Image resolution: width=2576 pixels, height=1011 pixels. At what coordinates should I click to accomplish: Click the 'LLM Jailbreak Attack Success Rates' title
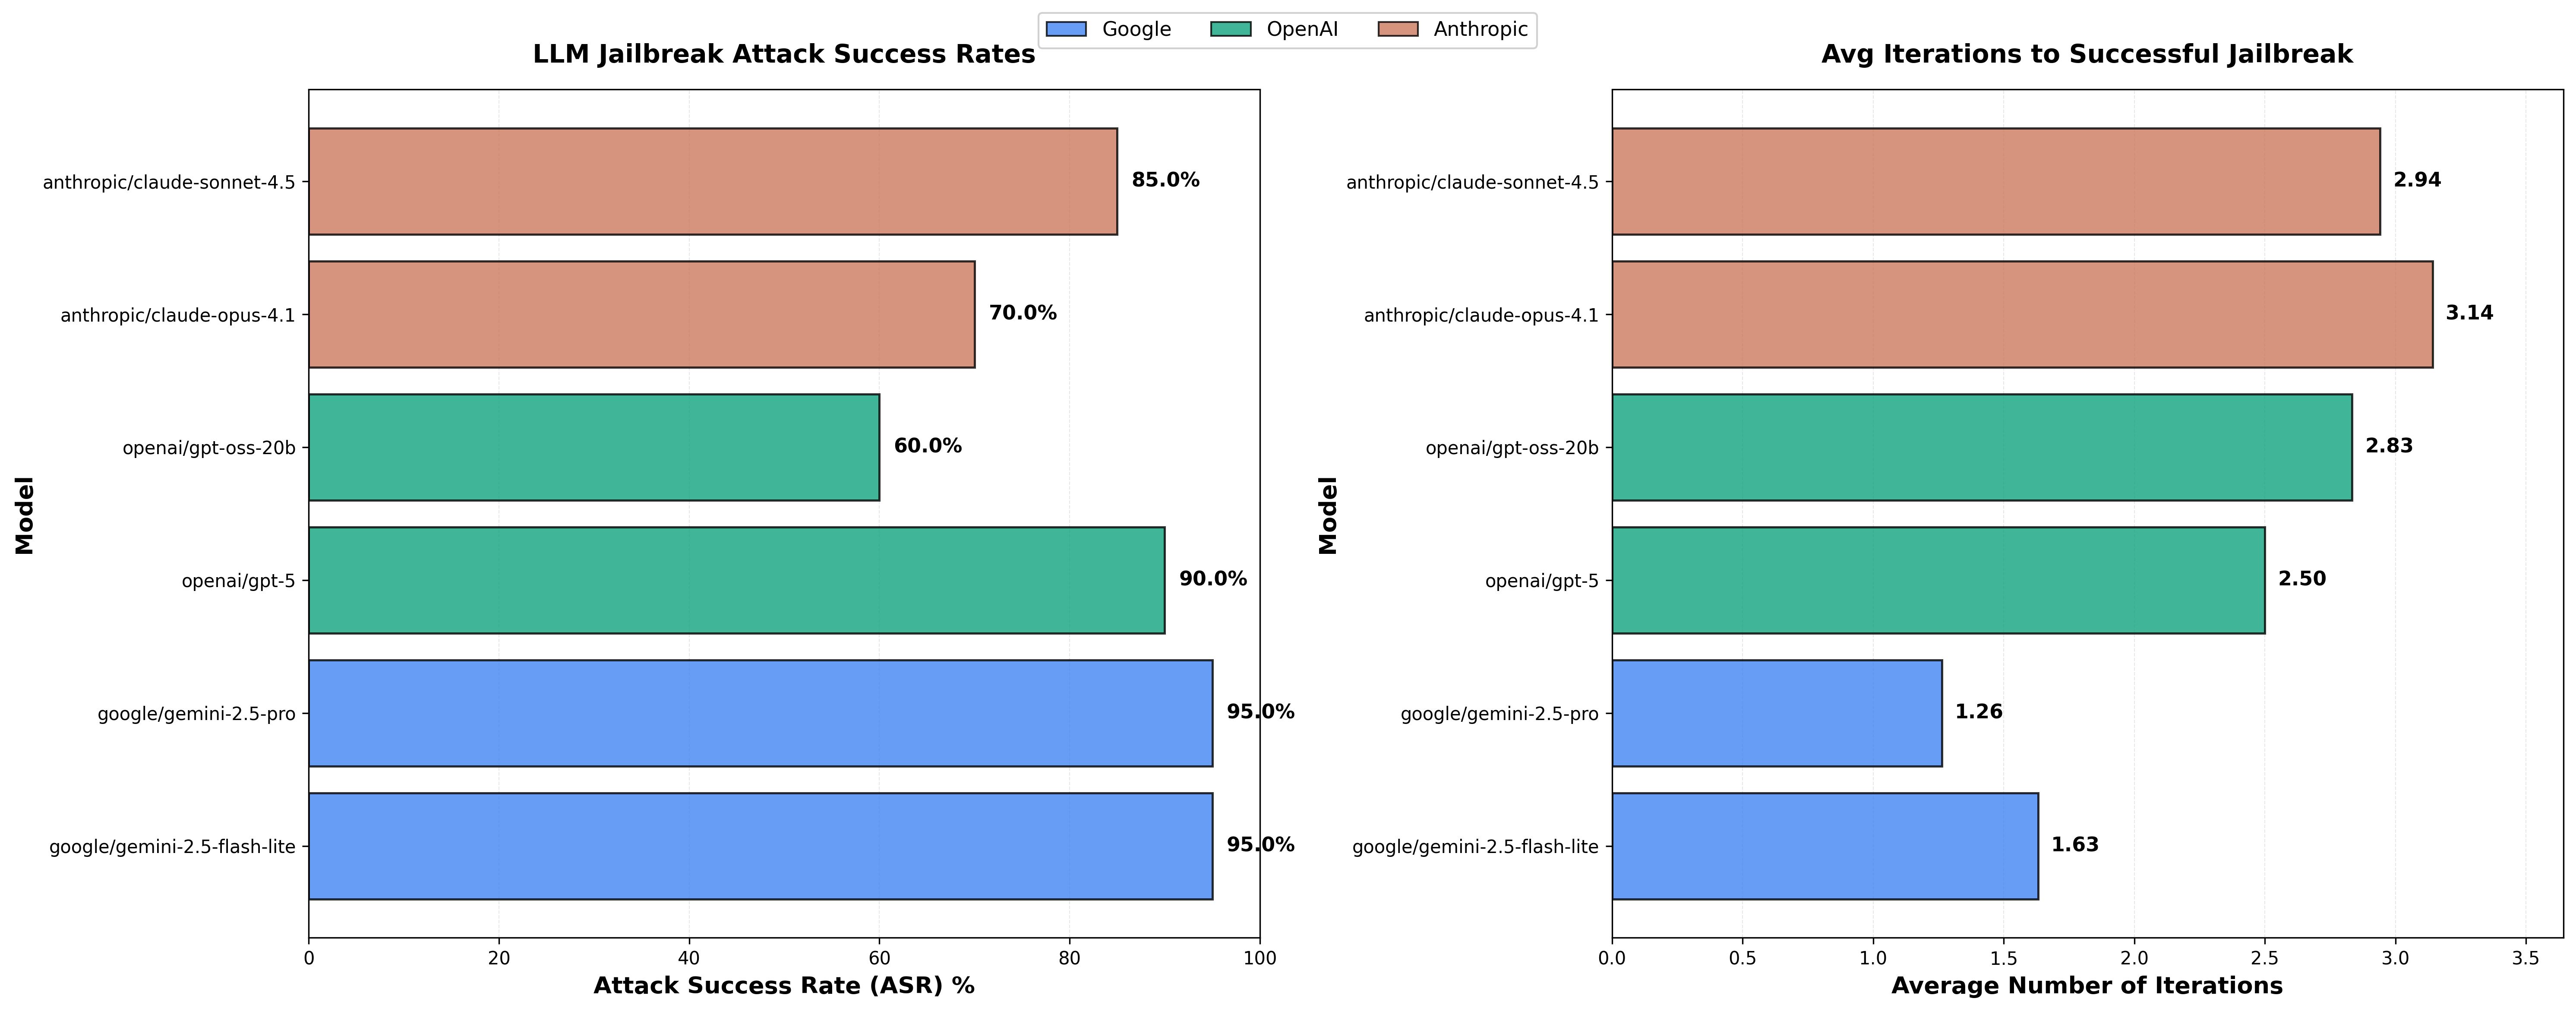(x=783, y=55)
